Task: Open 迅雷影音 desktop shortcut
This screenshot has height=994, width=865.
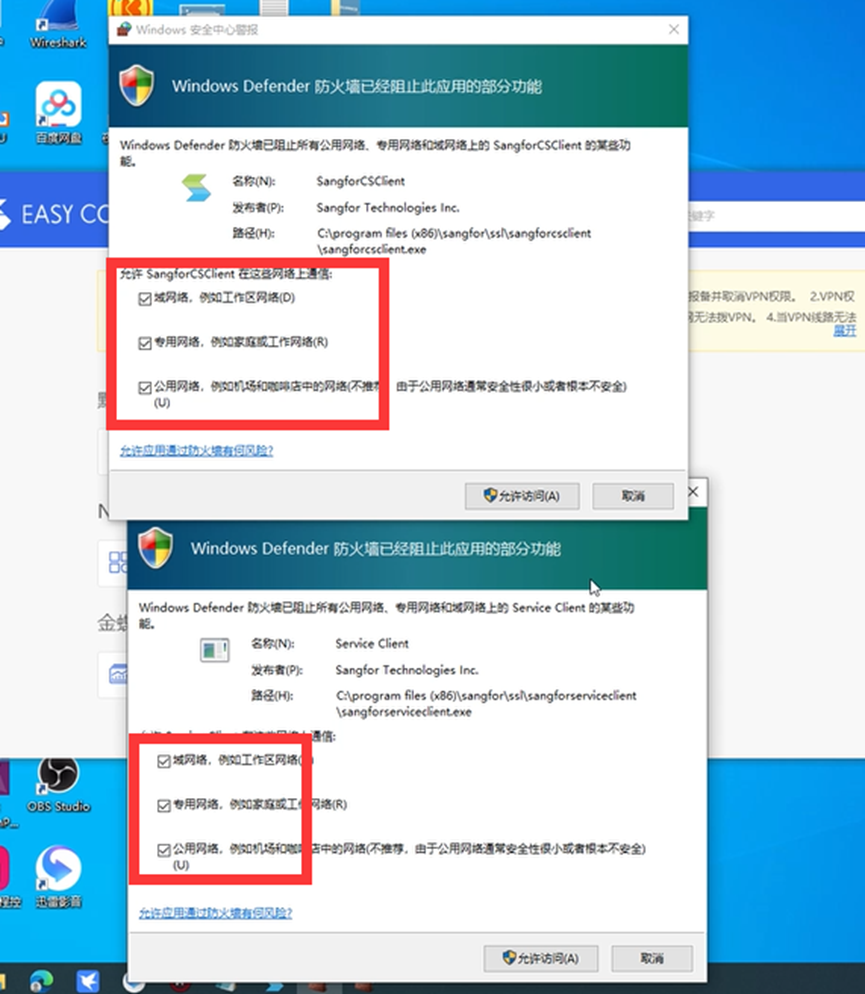Action: [58, 869]
